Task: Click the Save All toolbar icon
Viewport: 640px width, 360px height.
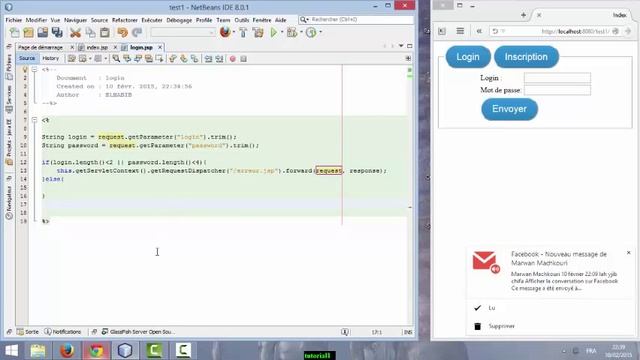Action: [57, 32]
